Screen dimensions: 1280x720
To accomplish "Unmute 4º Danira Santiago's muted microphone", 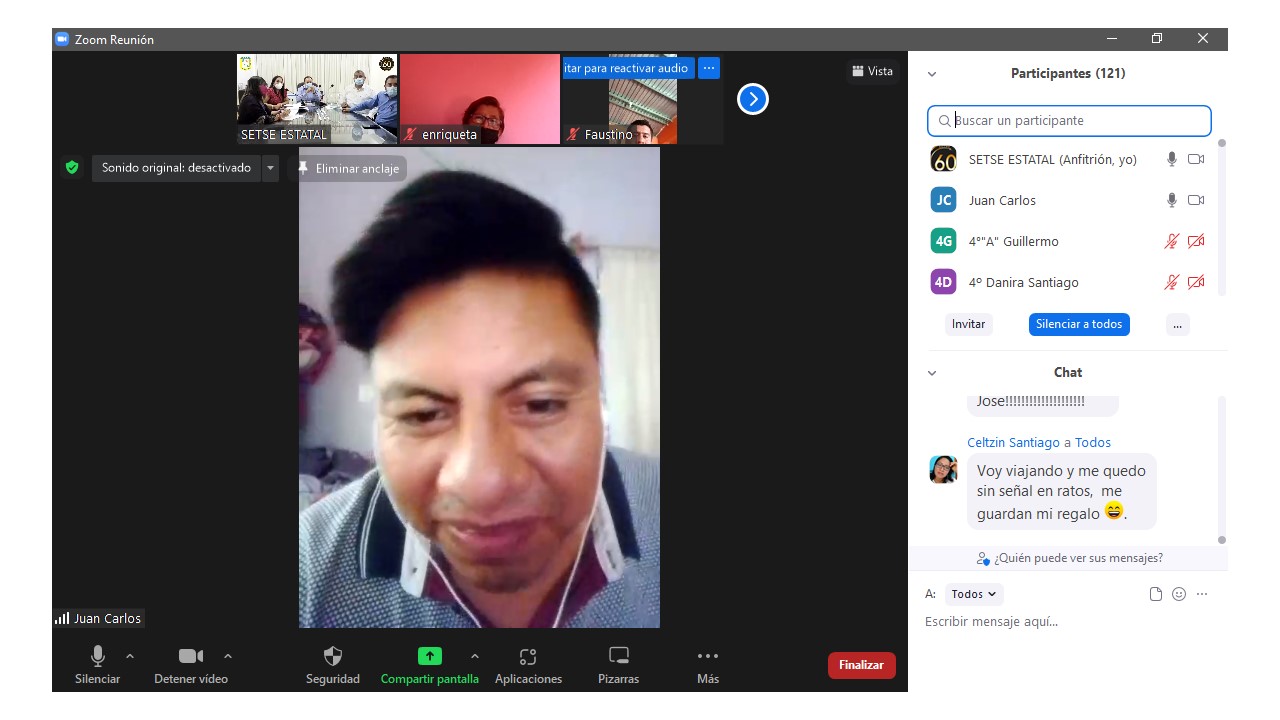I will pyautogui.click(x=1172, y=282).
